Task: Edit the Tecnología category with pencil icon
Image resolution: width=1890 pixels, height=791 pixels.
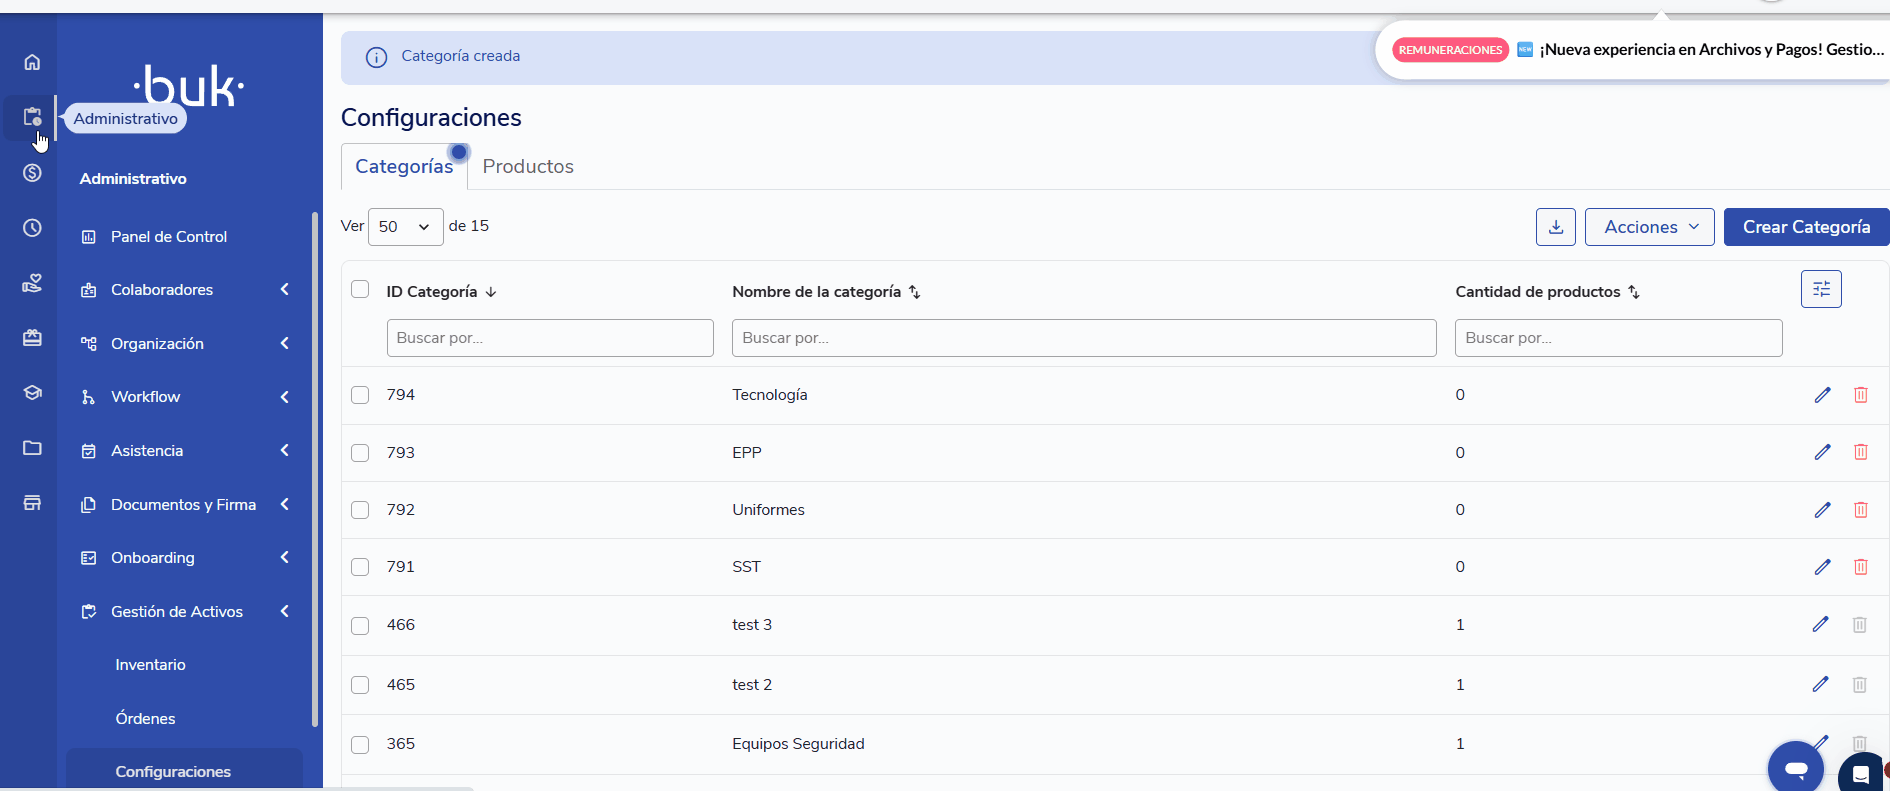Action: point(1822,395)
